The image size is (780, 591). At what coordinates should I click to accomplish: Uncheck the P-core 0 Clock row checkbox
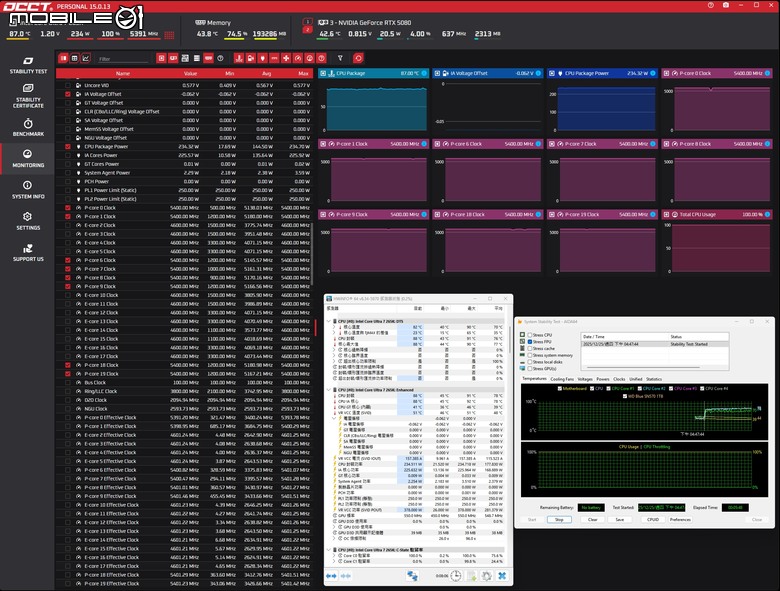click(68, 208)
